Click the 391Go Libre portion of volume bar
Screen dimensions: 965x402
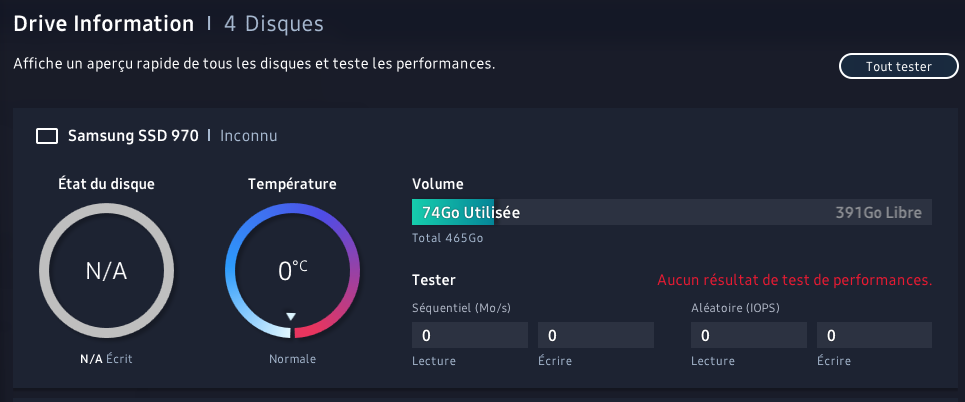[x=713, y=212]
